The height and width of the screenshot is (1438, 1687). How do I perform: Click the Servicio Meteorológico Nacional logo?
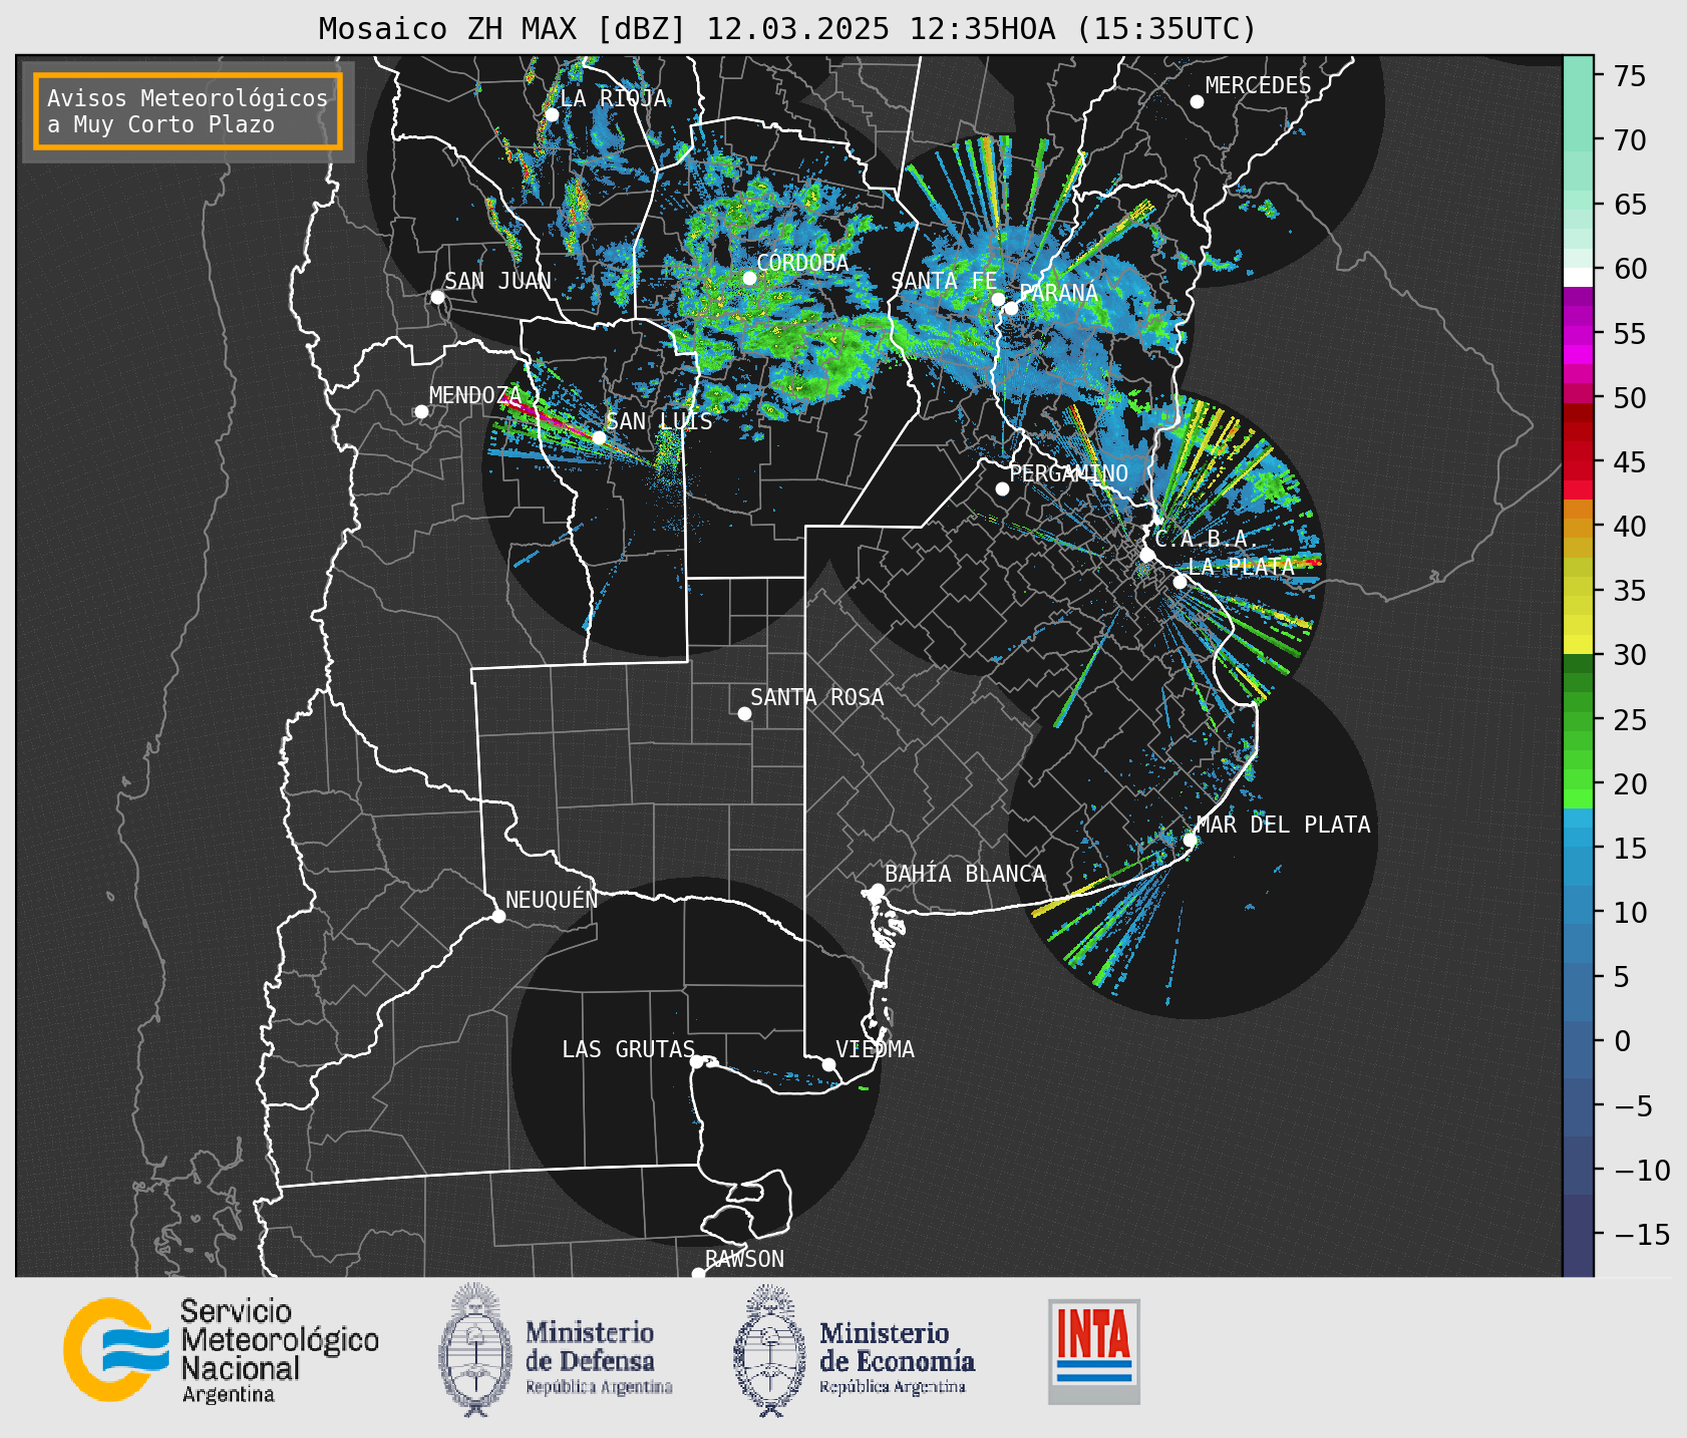coord(221,1350)
